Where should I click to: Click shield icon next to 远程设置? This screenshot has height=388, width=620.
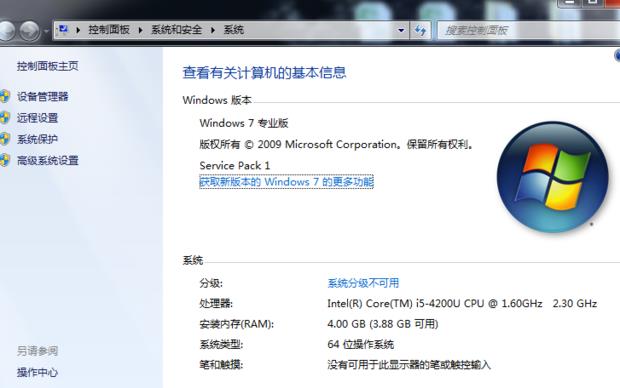point(4,118)
